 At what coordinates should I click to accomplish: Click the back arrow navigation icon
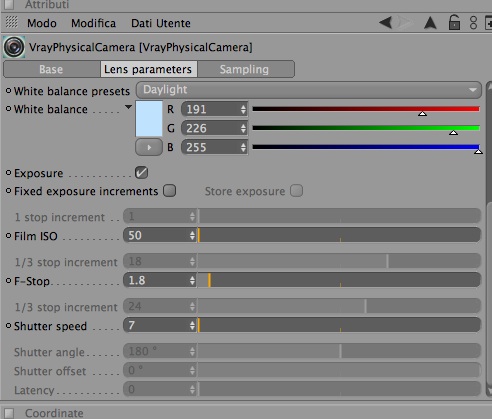pyautogui.click(x=385, y=23)
